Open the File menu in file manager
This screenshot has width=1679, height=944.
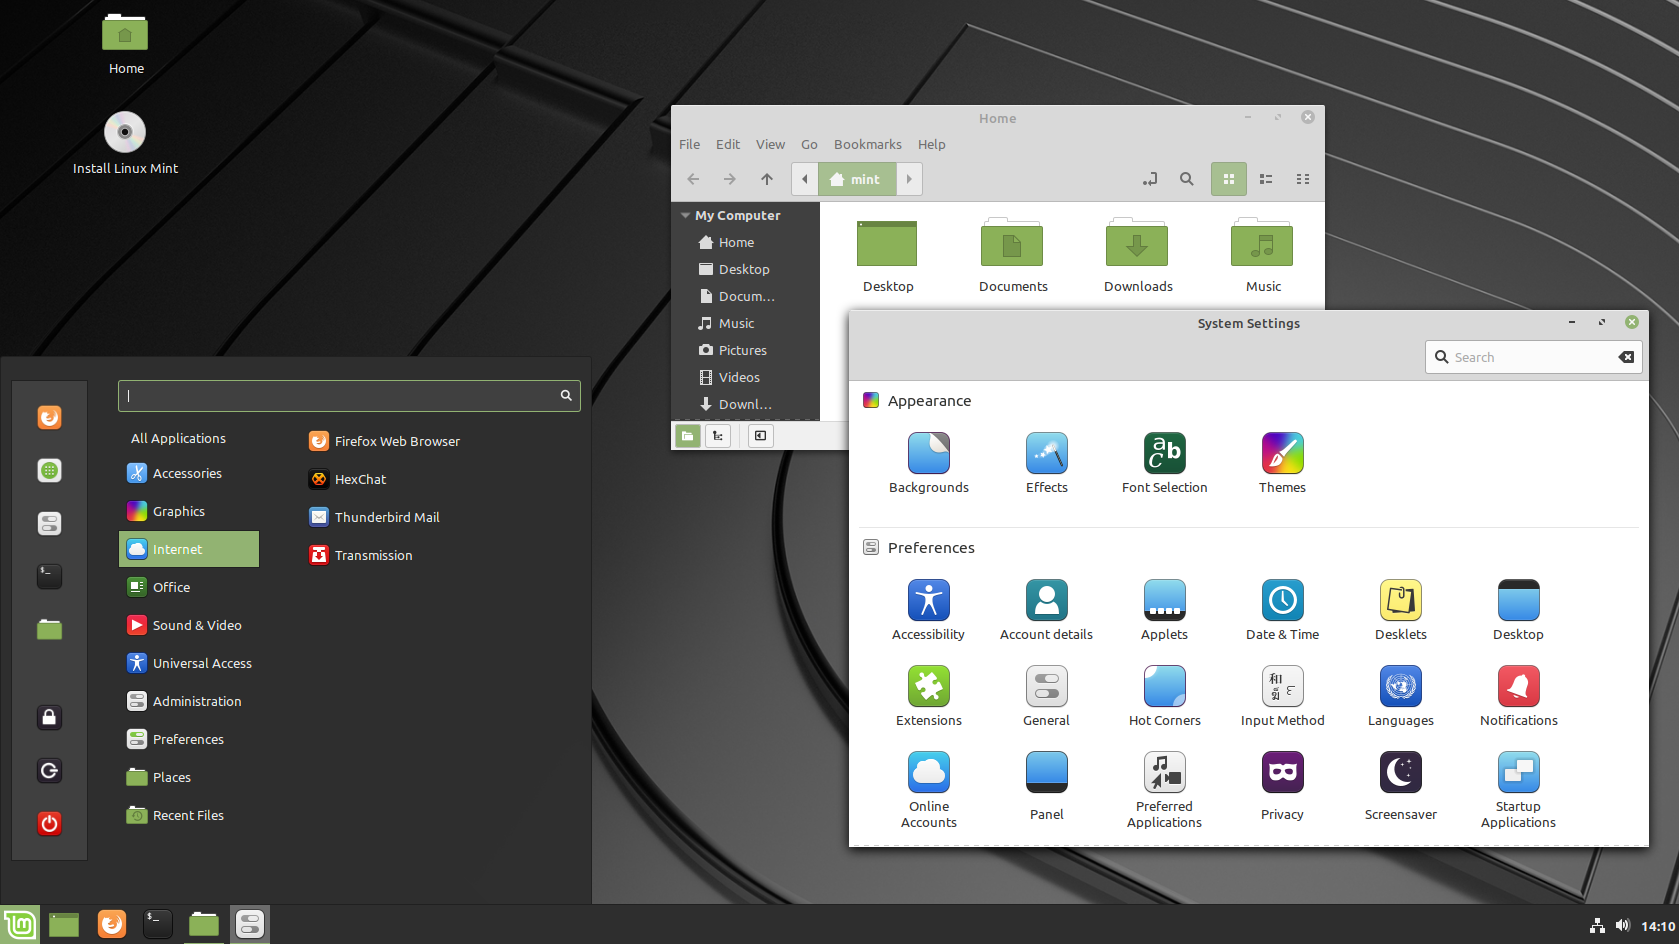[x=690, y=144]
